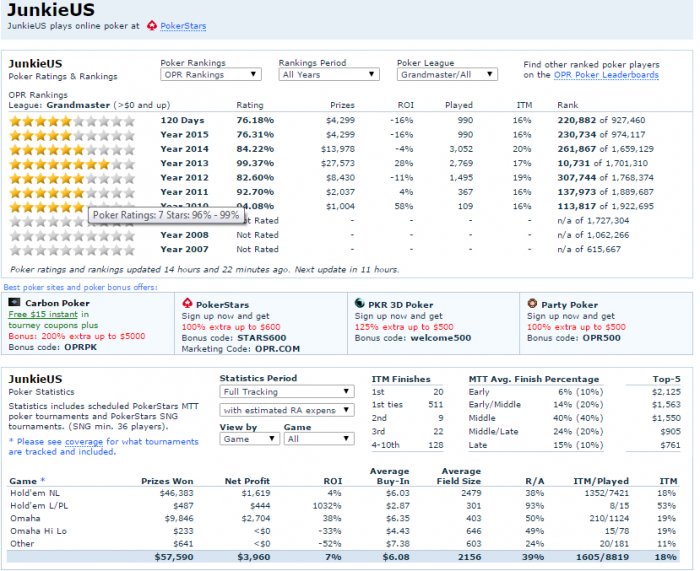The height and width of the screenshot is (571, 700).
Task: Expand the Rankings Period dropdown
Action: (x=329, y=74)
